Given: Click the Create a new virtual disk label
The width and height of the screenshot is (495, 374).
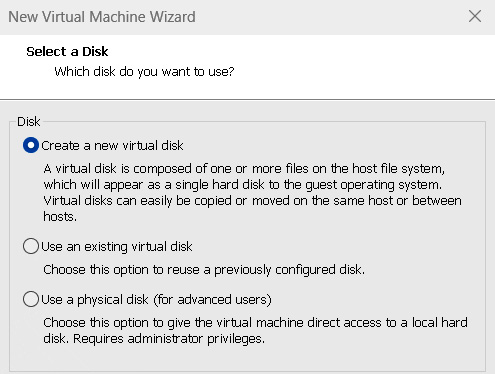Looking at the screenshot, I should tap(112, 146).
